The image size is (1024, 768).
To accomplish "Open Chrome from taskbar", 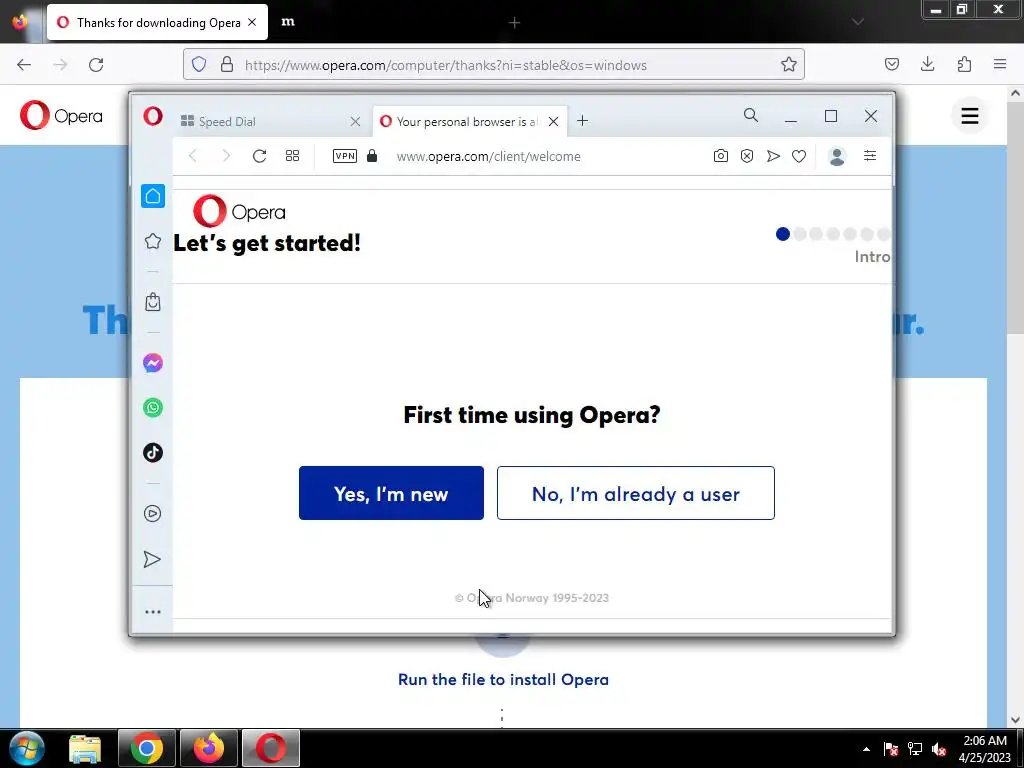I will point(147,748).
